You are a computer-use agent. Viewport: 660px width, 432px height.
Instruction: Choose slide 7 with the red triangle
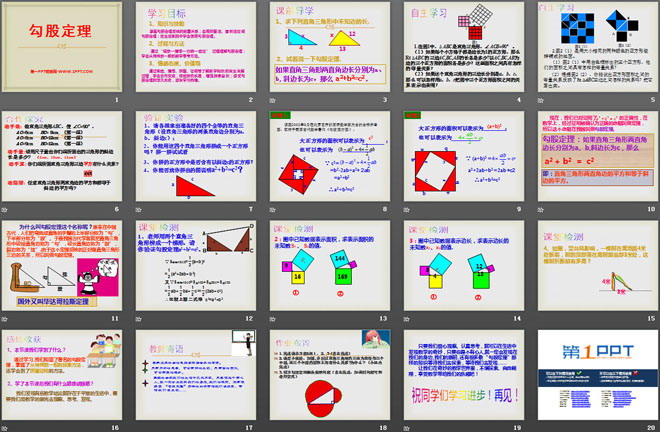pyautogui.click(x=194, y=155)
